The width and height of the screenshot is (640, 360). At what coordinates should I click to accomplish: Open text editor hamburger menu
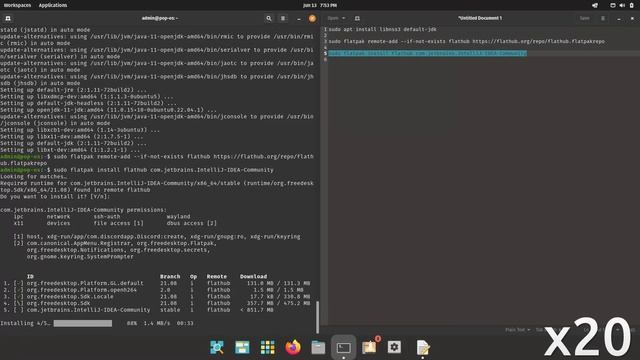point(603,18)
